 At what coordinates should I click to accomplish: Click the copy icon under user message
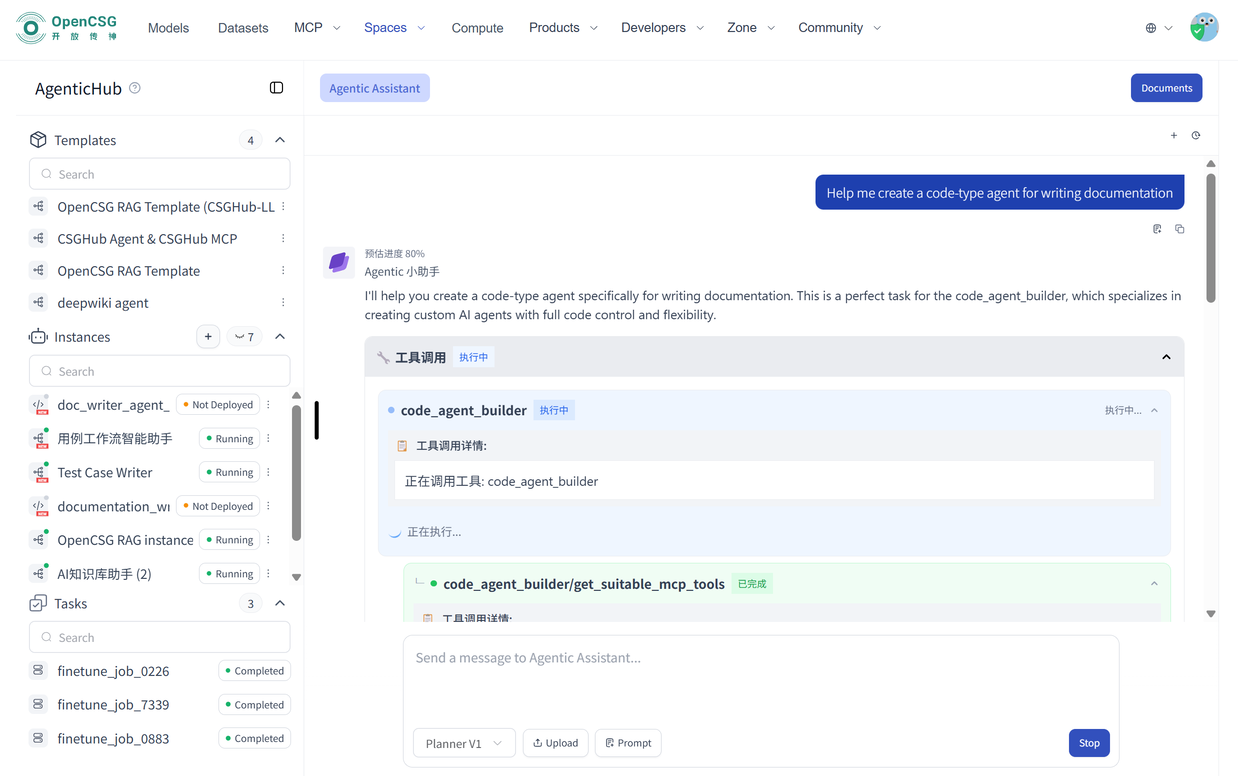(x=1180, y=229)
